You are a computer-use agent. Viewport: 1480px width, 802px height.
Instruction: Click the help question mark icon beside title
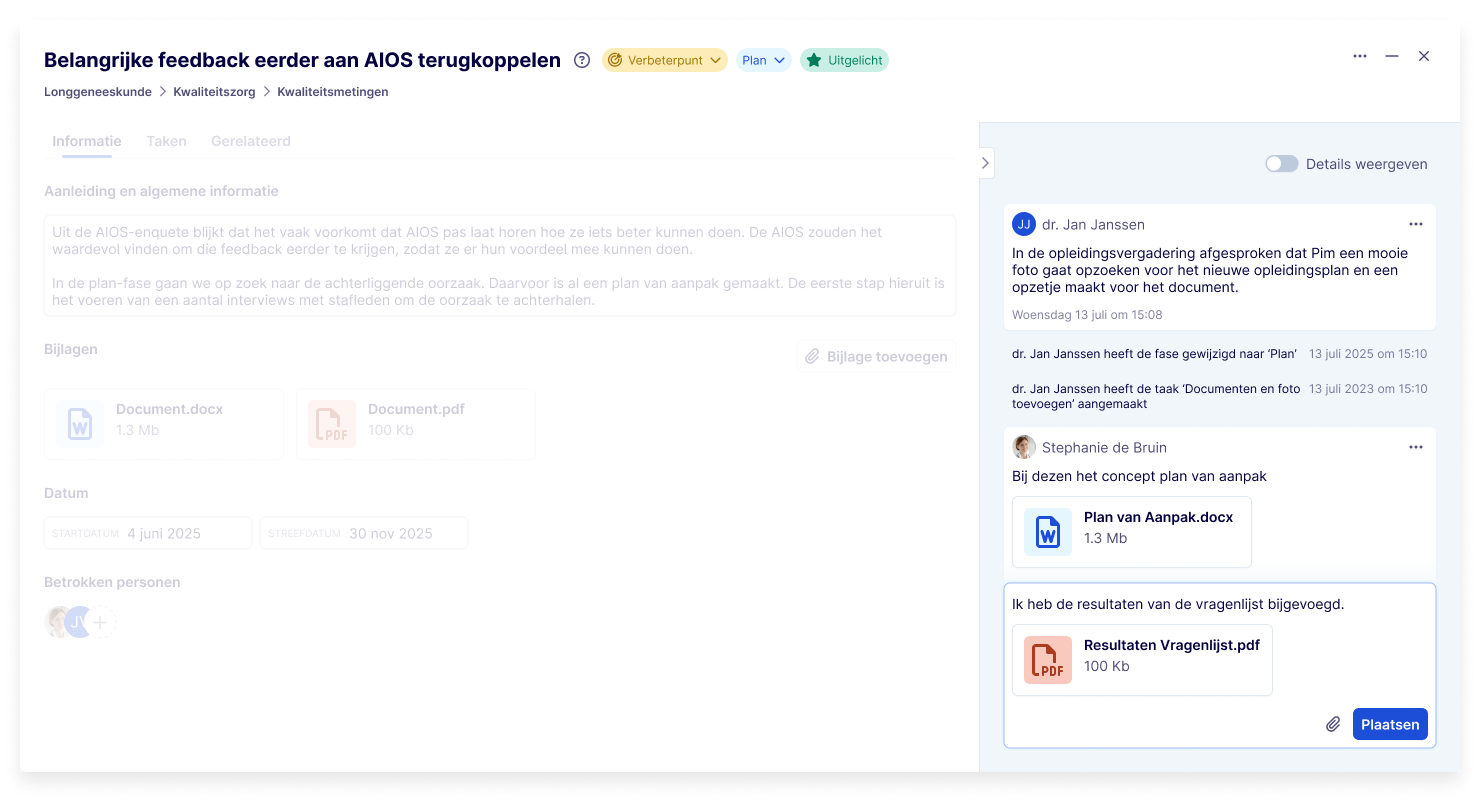point(582,60)
